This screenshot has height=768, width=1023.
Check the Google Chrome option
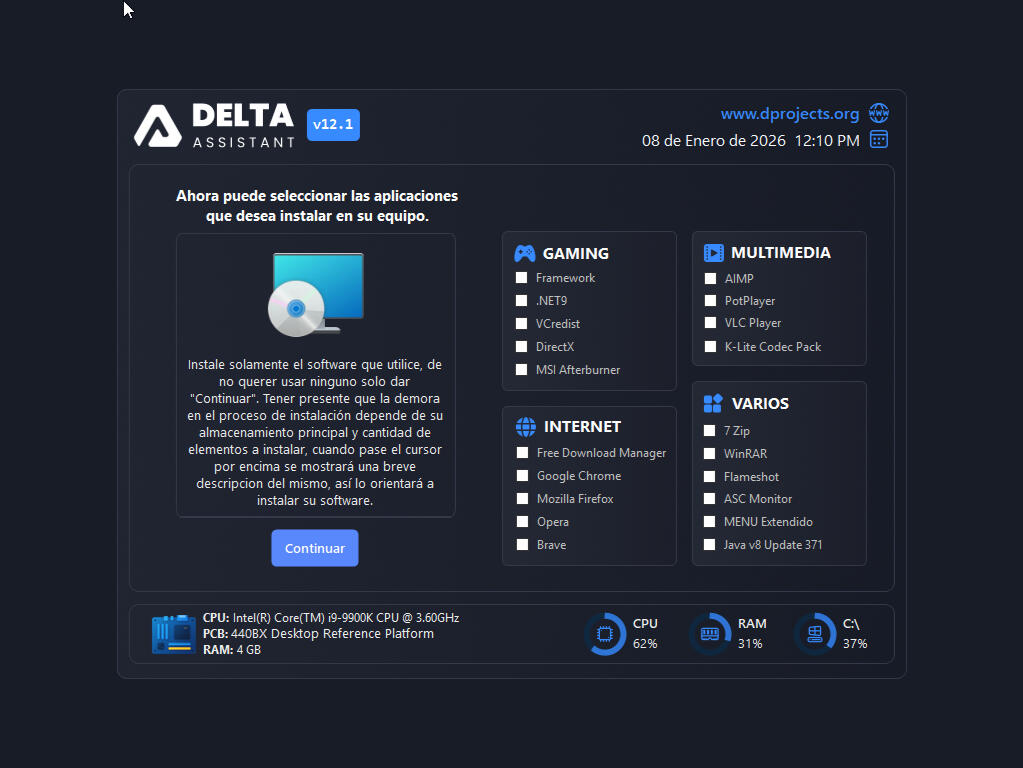click(522, 476)
